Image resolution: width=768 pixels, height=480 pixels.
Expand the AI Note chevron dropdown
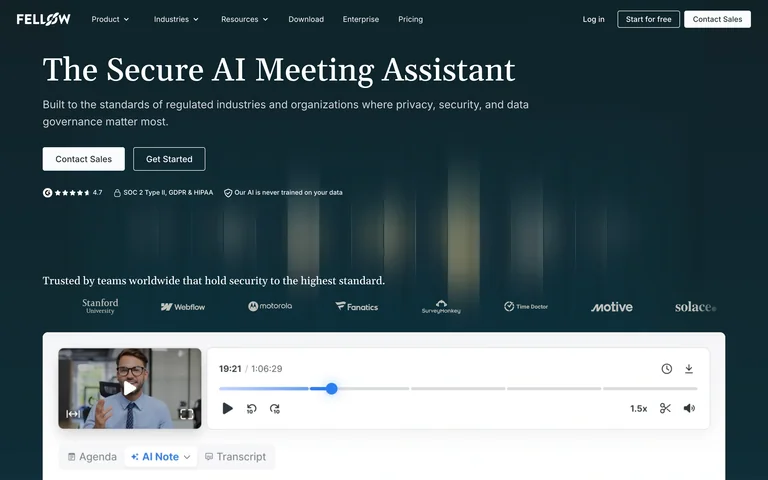point(187,457)
